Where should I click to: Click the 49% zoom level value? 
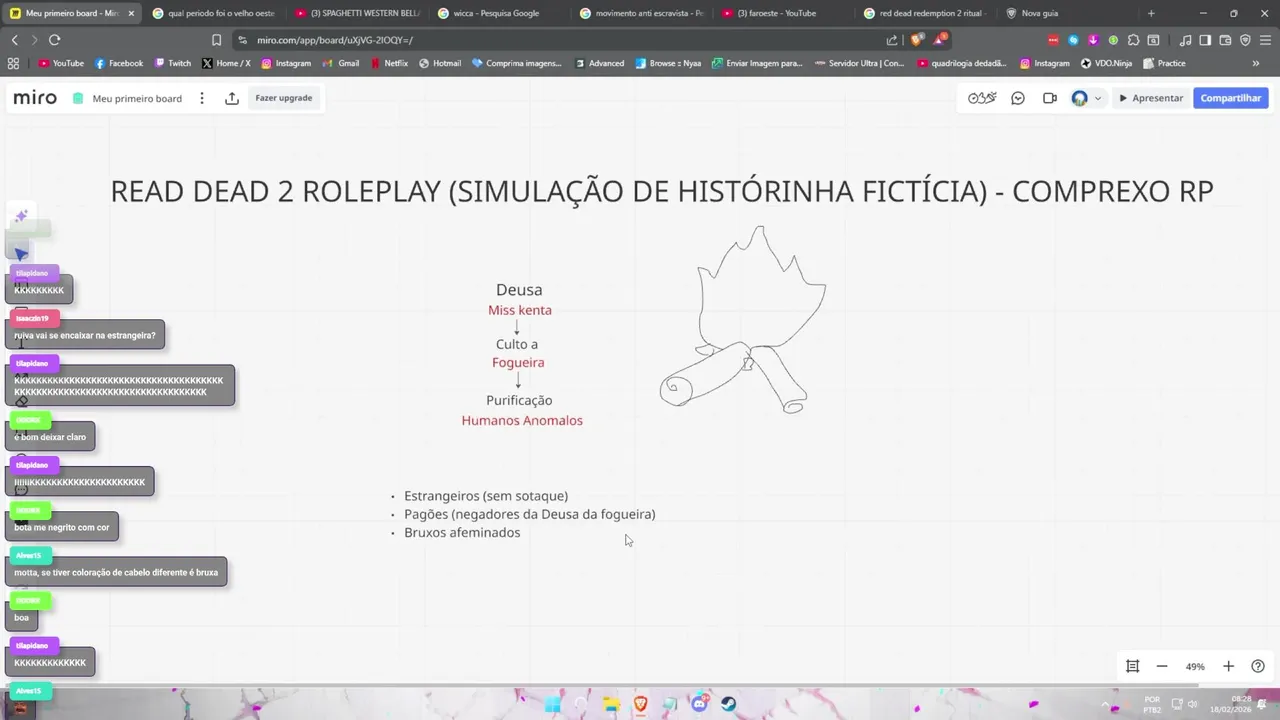[1195, 666]
